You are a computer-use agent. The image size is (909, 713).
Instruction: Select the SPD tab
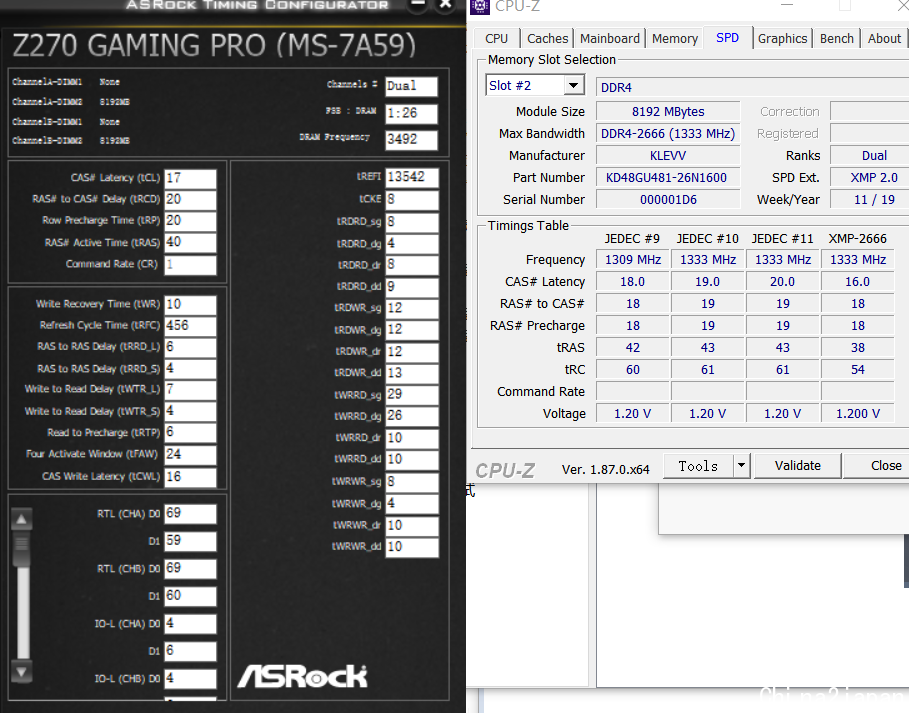tap(728, 38)
